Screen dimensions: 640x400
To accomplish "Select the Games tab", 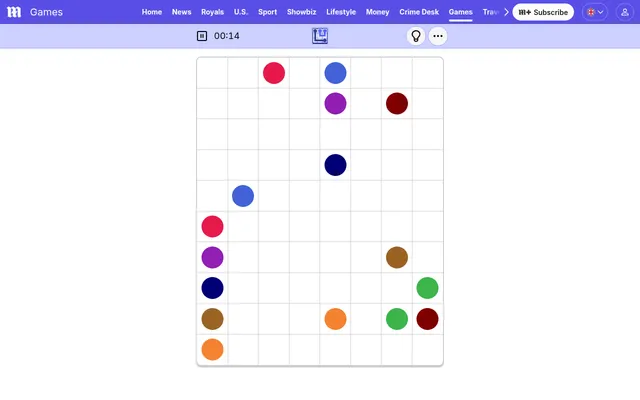I will point(460,12).
